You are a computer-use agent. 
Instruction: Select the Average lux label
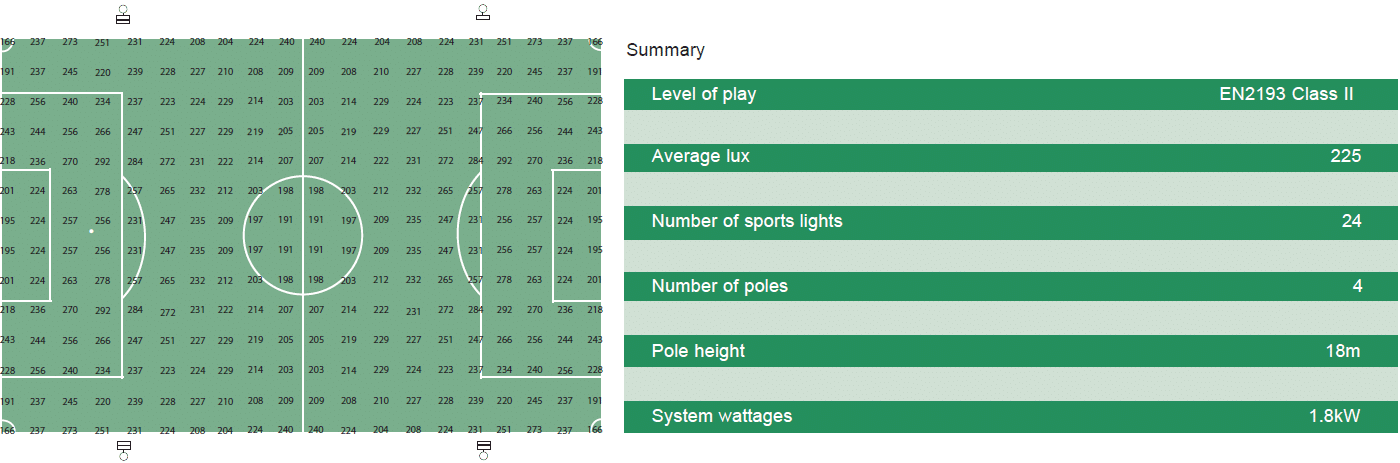(x=700, y=157)
